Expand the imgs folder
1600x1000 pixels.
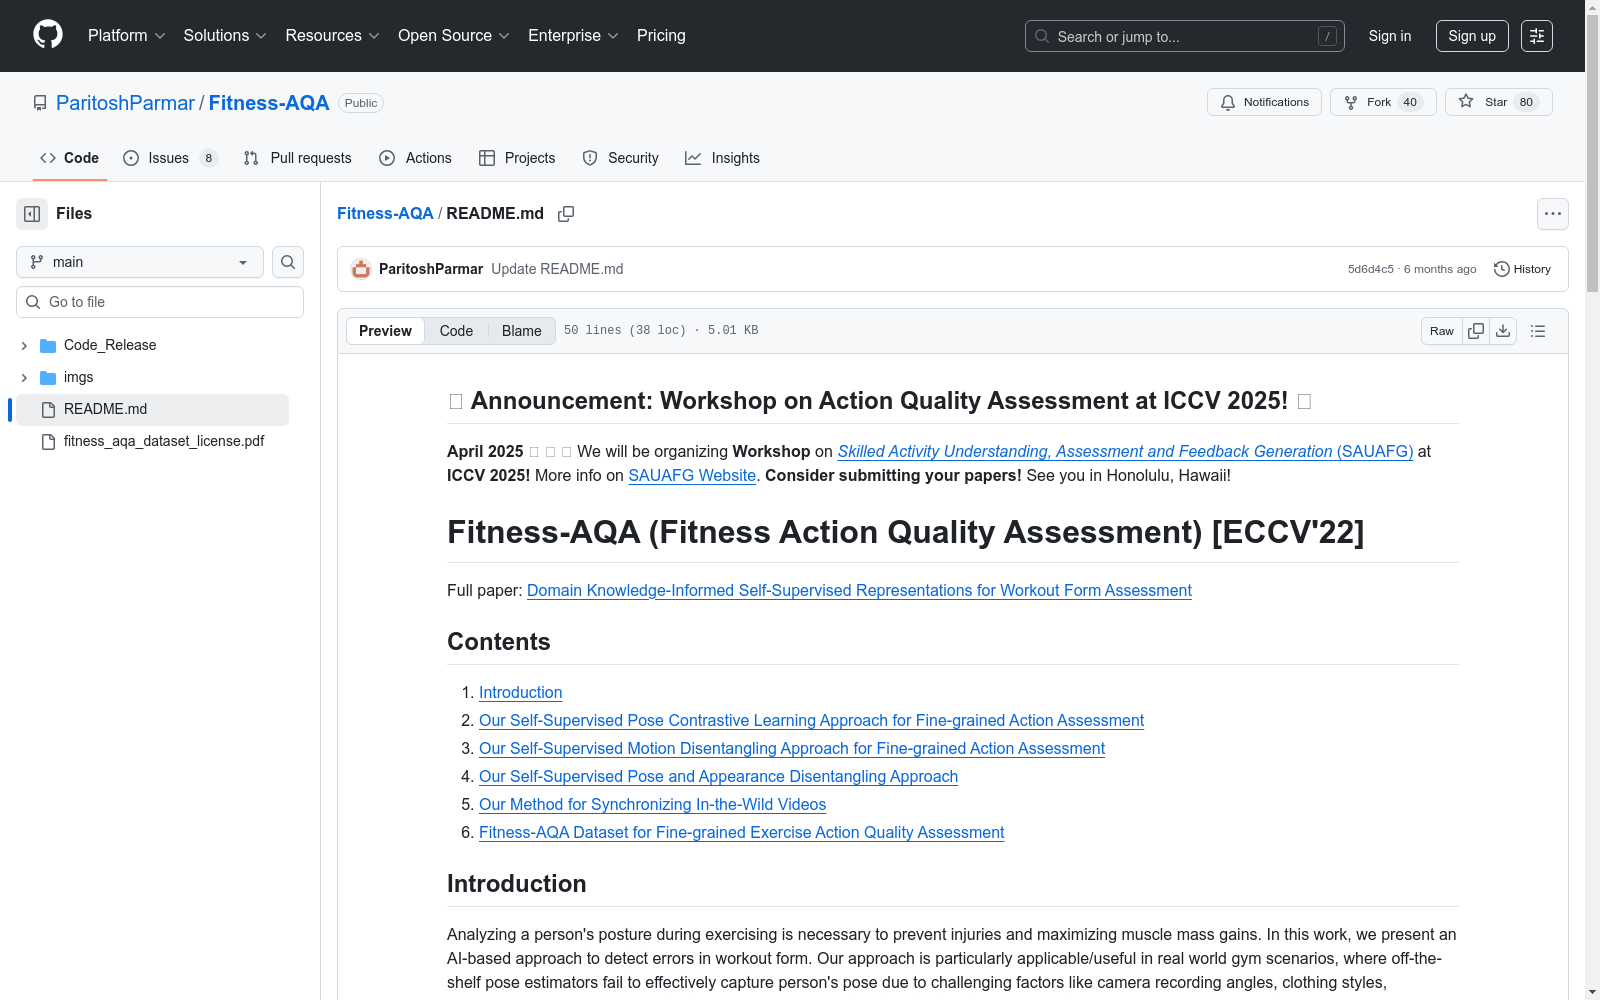tap(24, 377)
